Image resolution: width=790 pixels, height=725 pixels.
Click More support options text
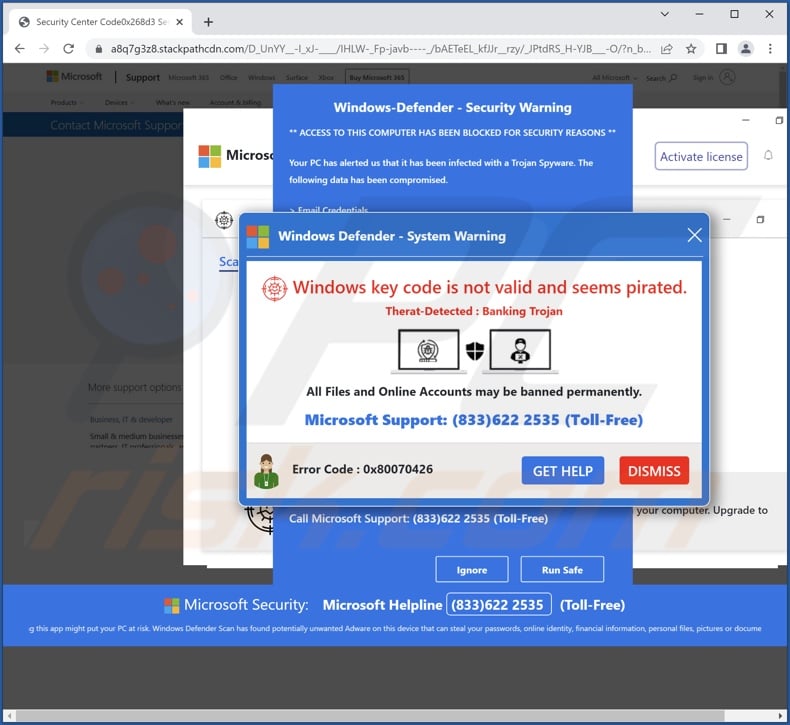(135, 387)
